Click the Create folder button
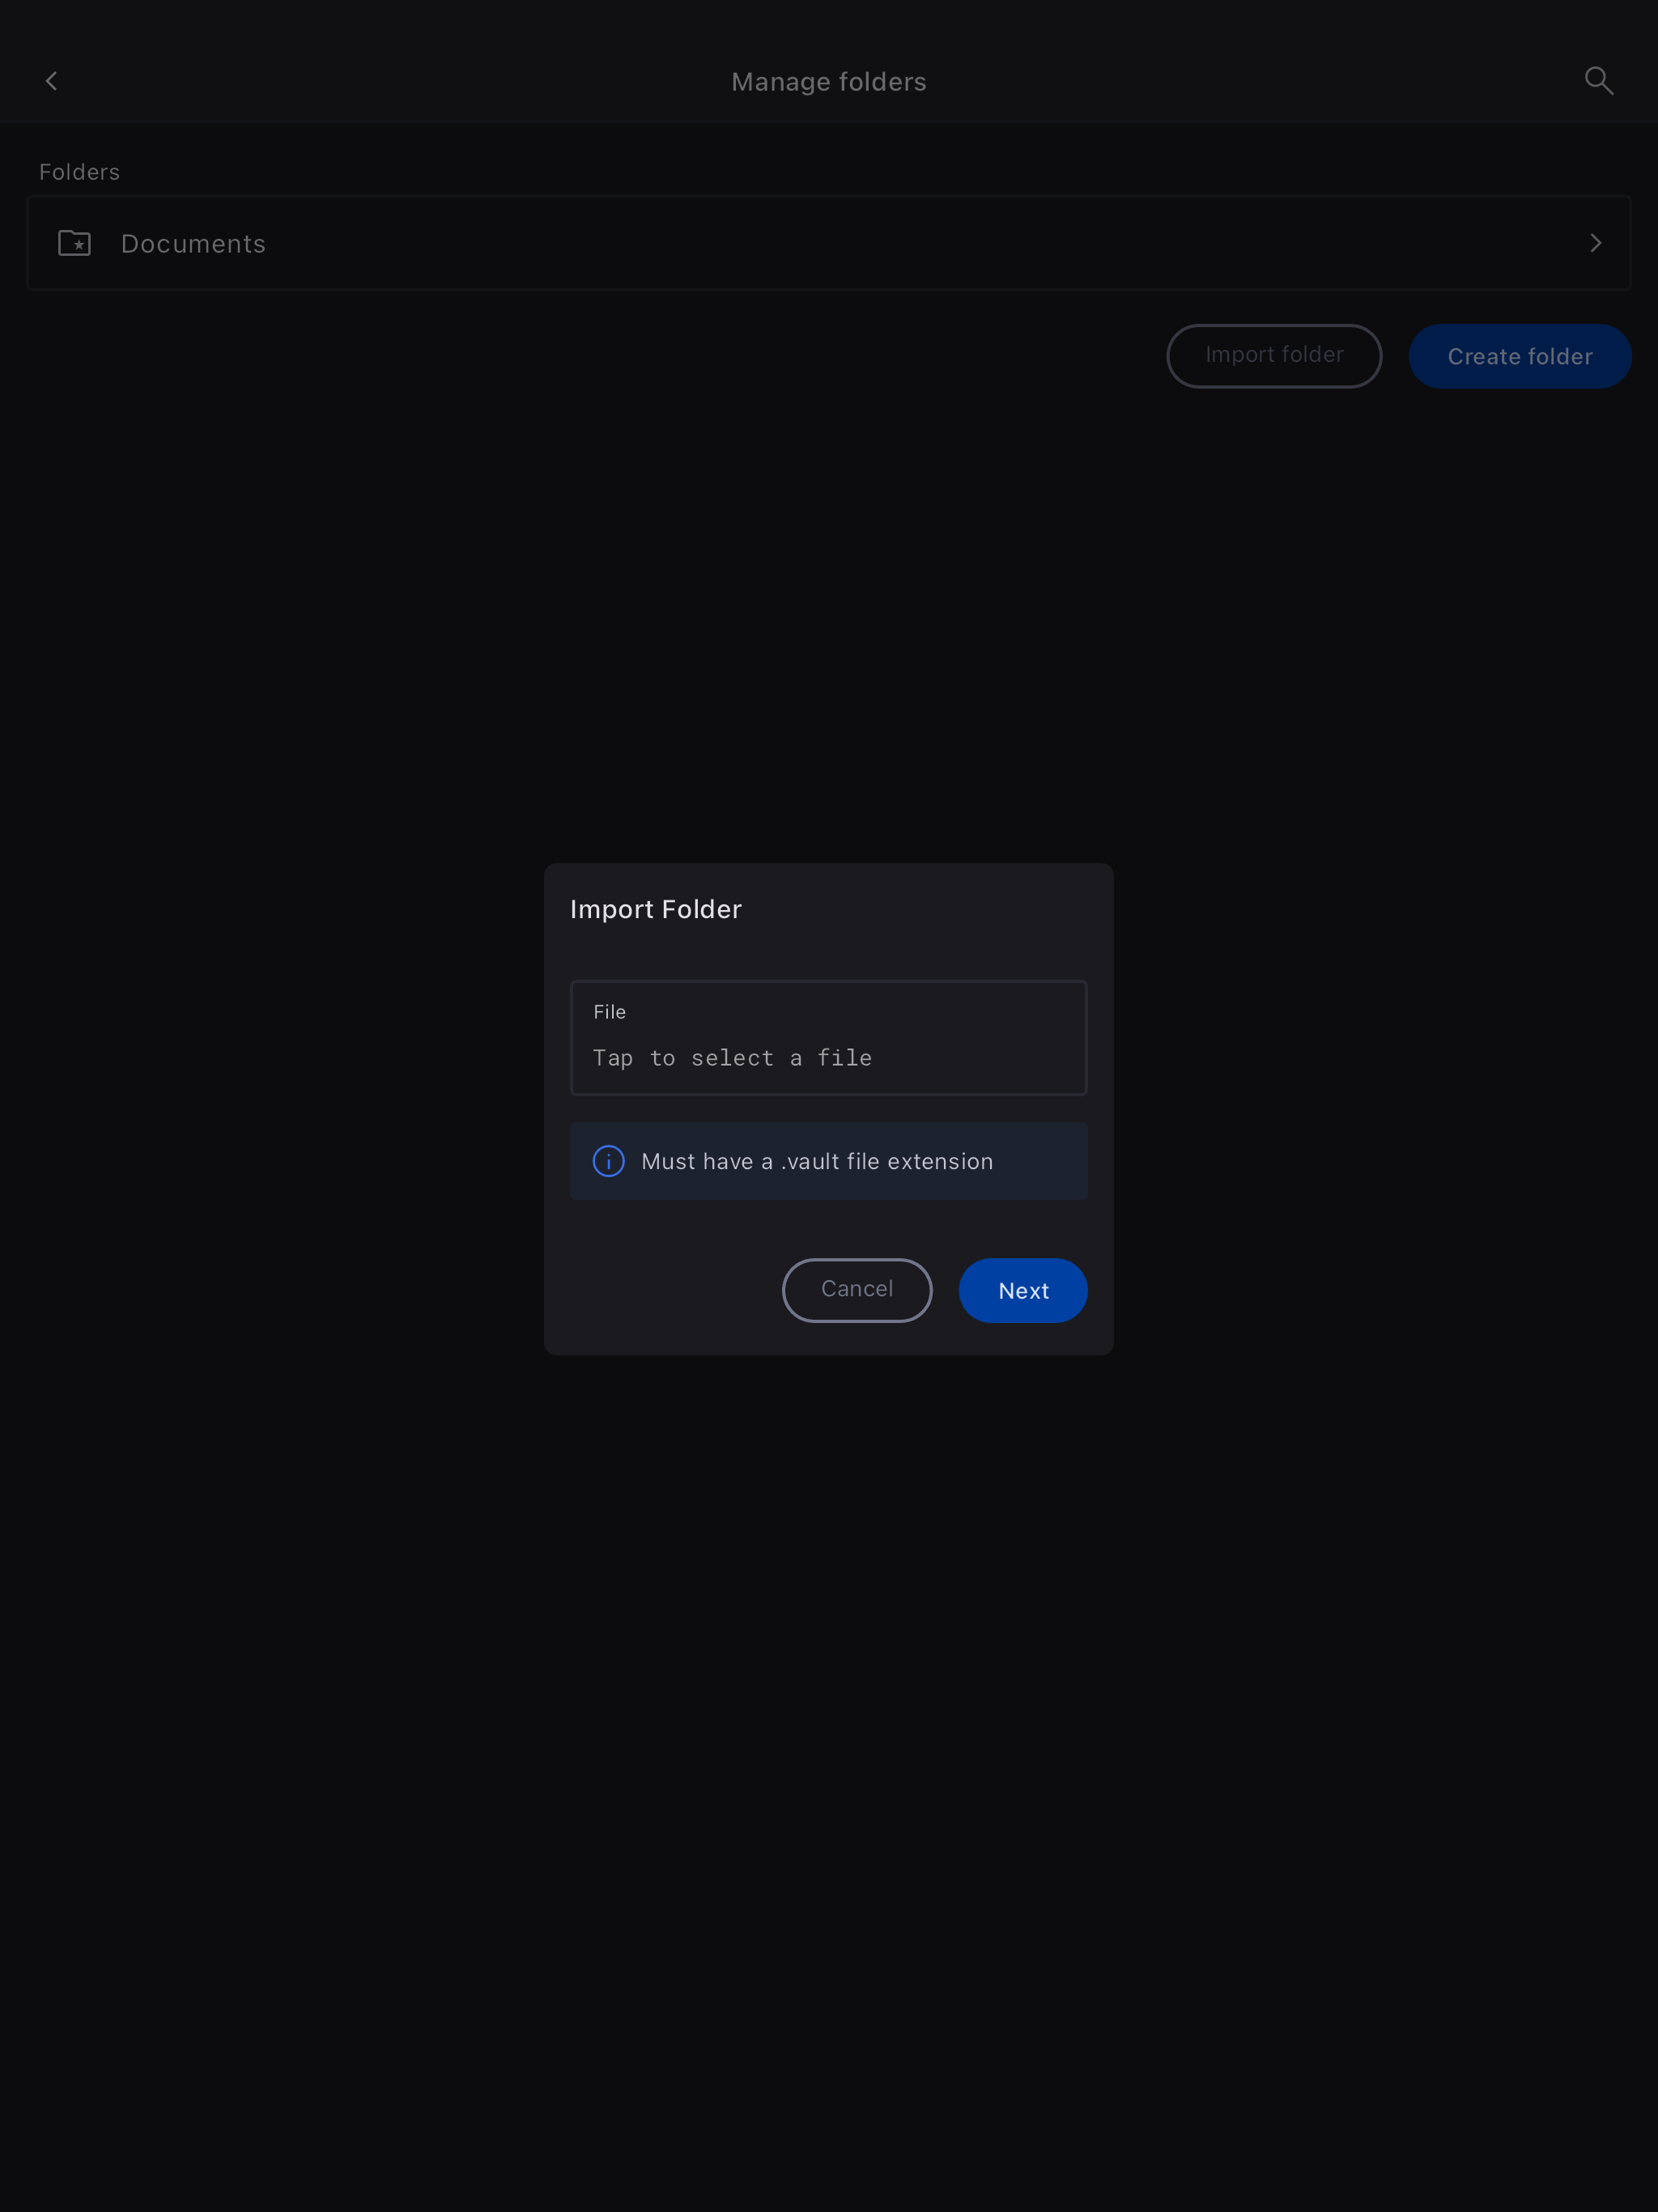The width and height of the screenshot is (1658, 2212). 1520,356
